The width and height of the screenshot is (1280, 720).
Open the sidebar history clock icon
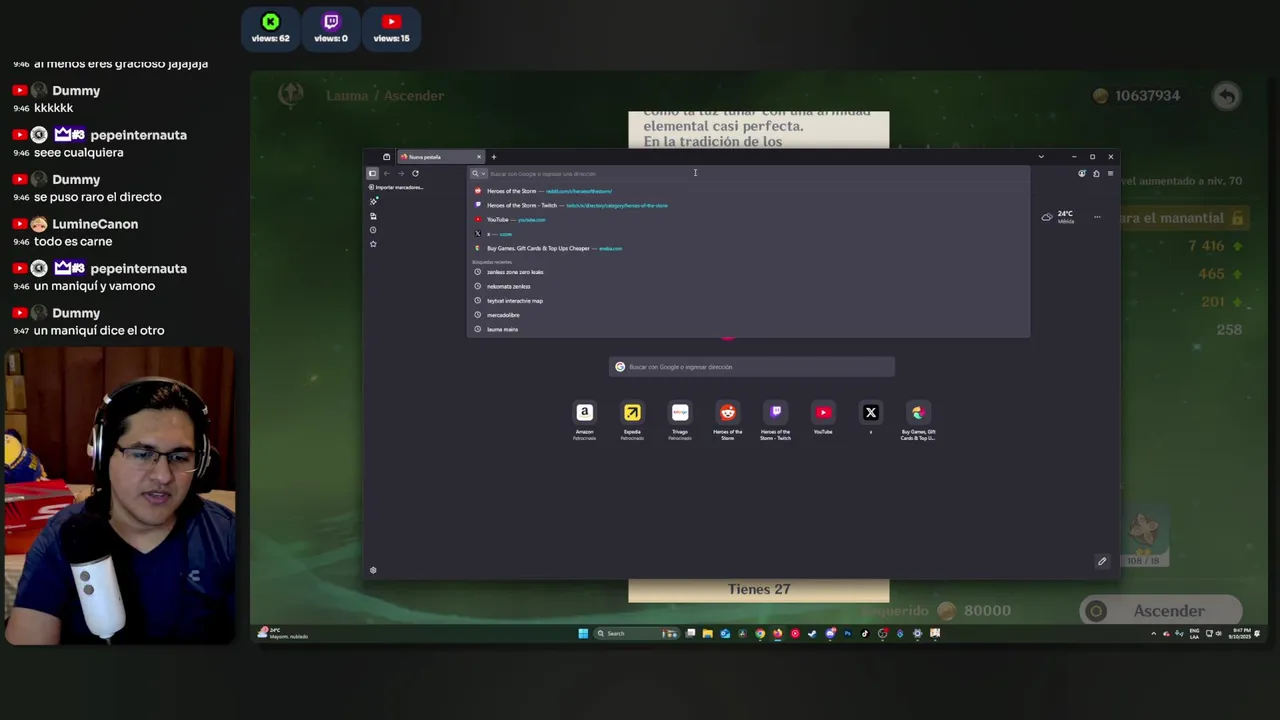tap(373, 230)
